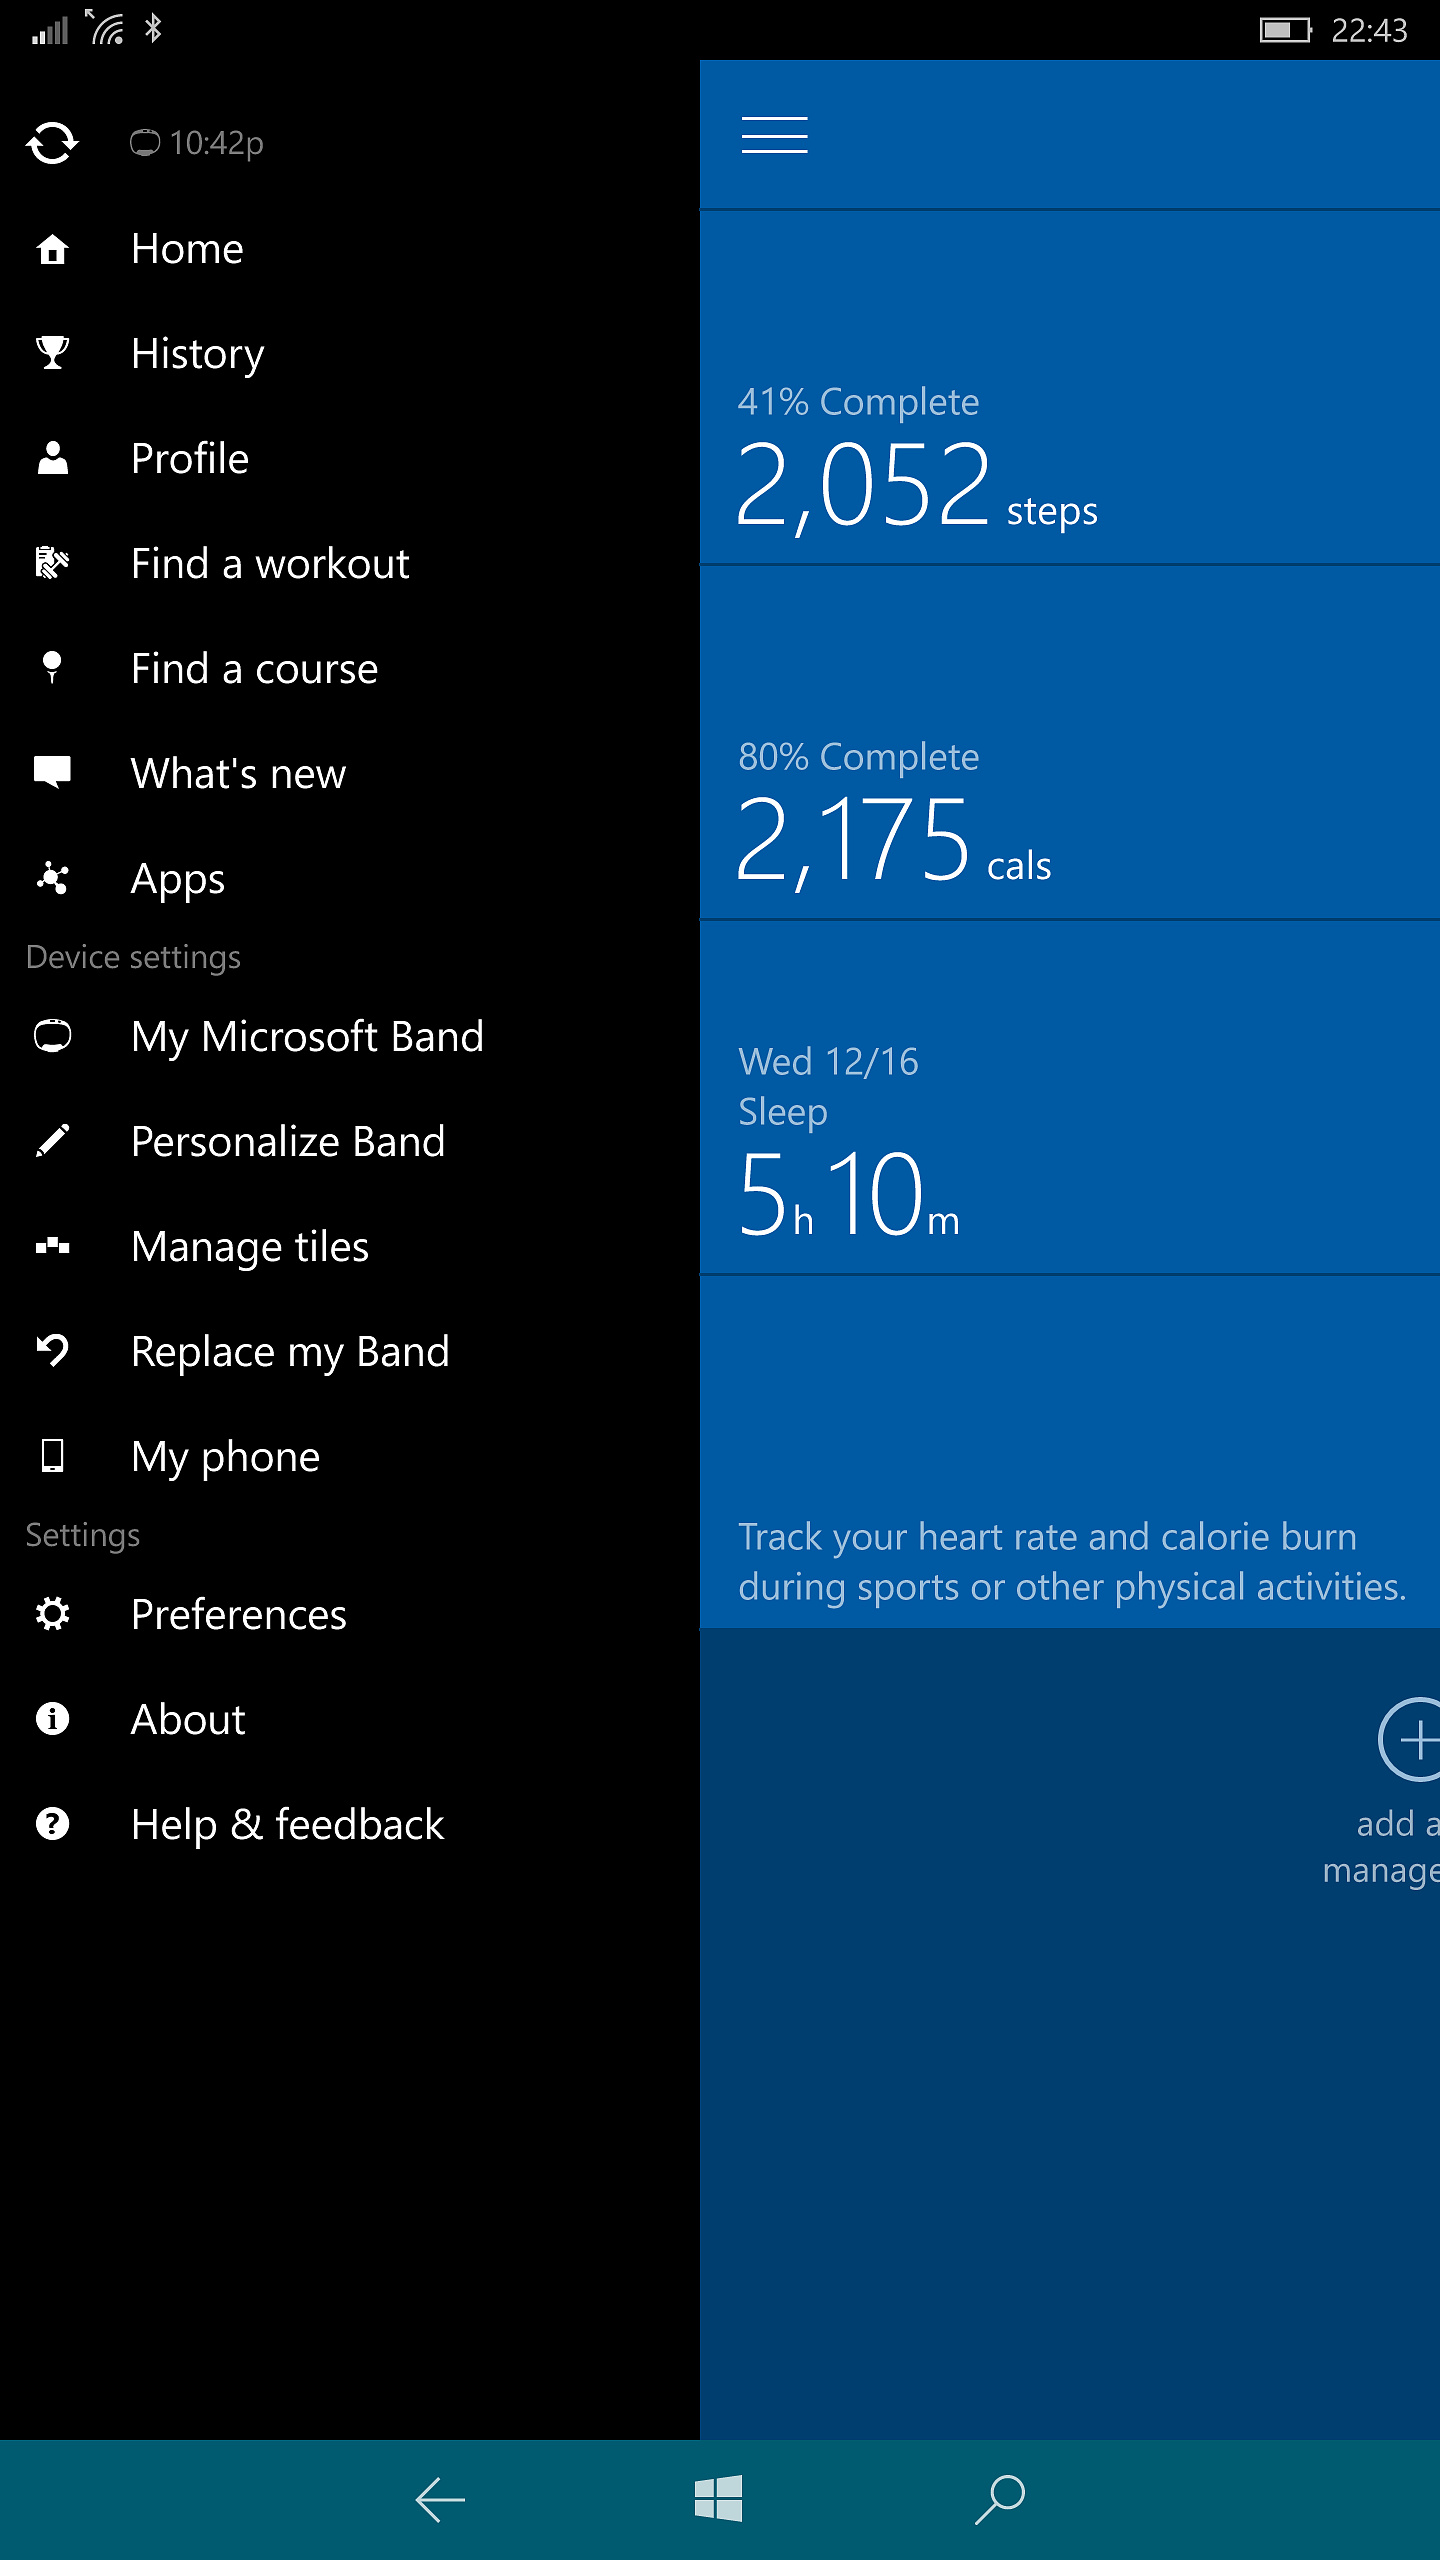Tap the add tile plus circle

tap(1409, 1740)
